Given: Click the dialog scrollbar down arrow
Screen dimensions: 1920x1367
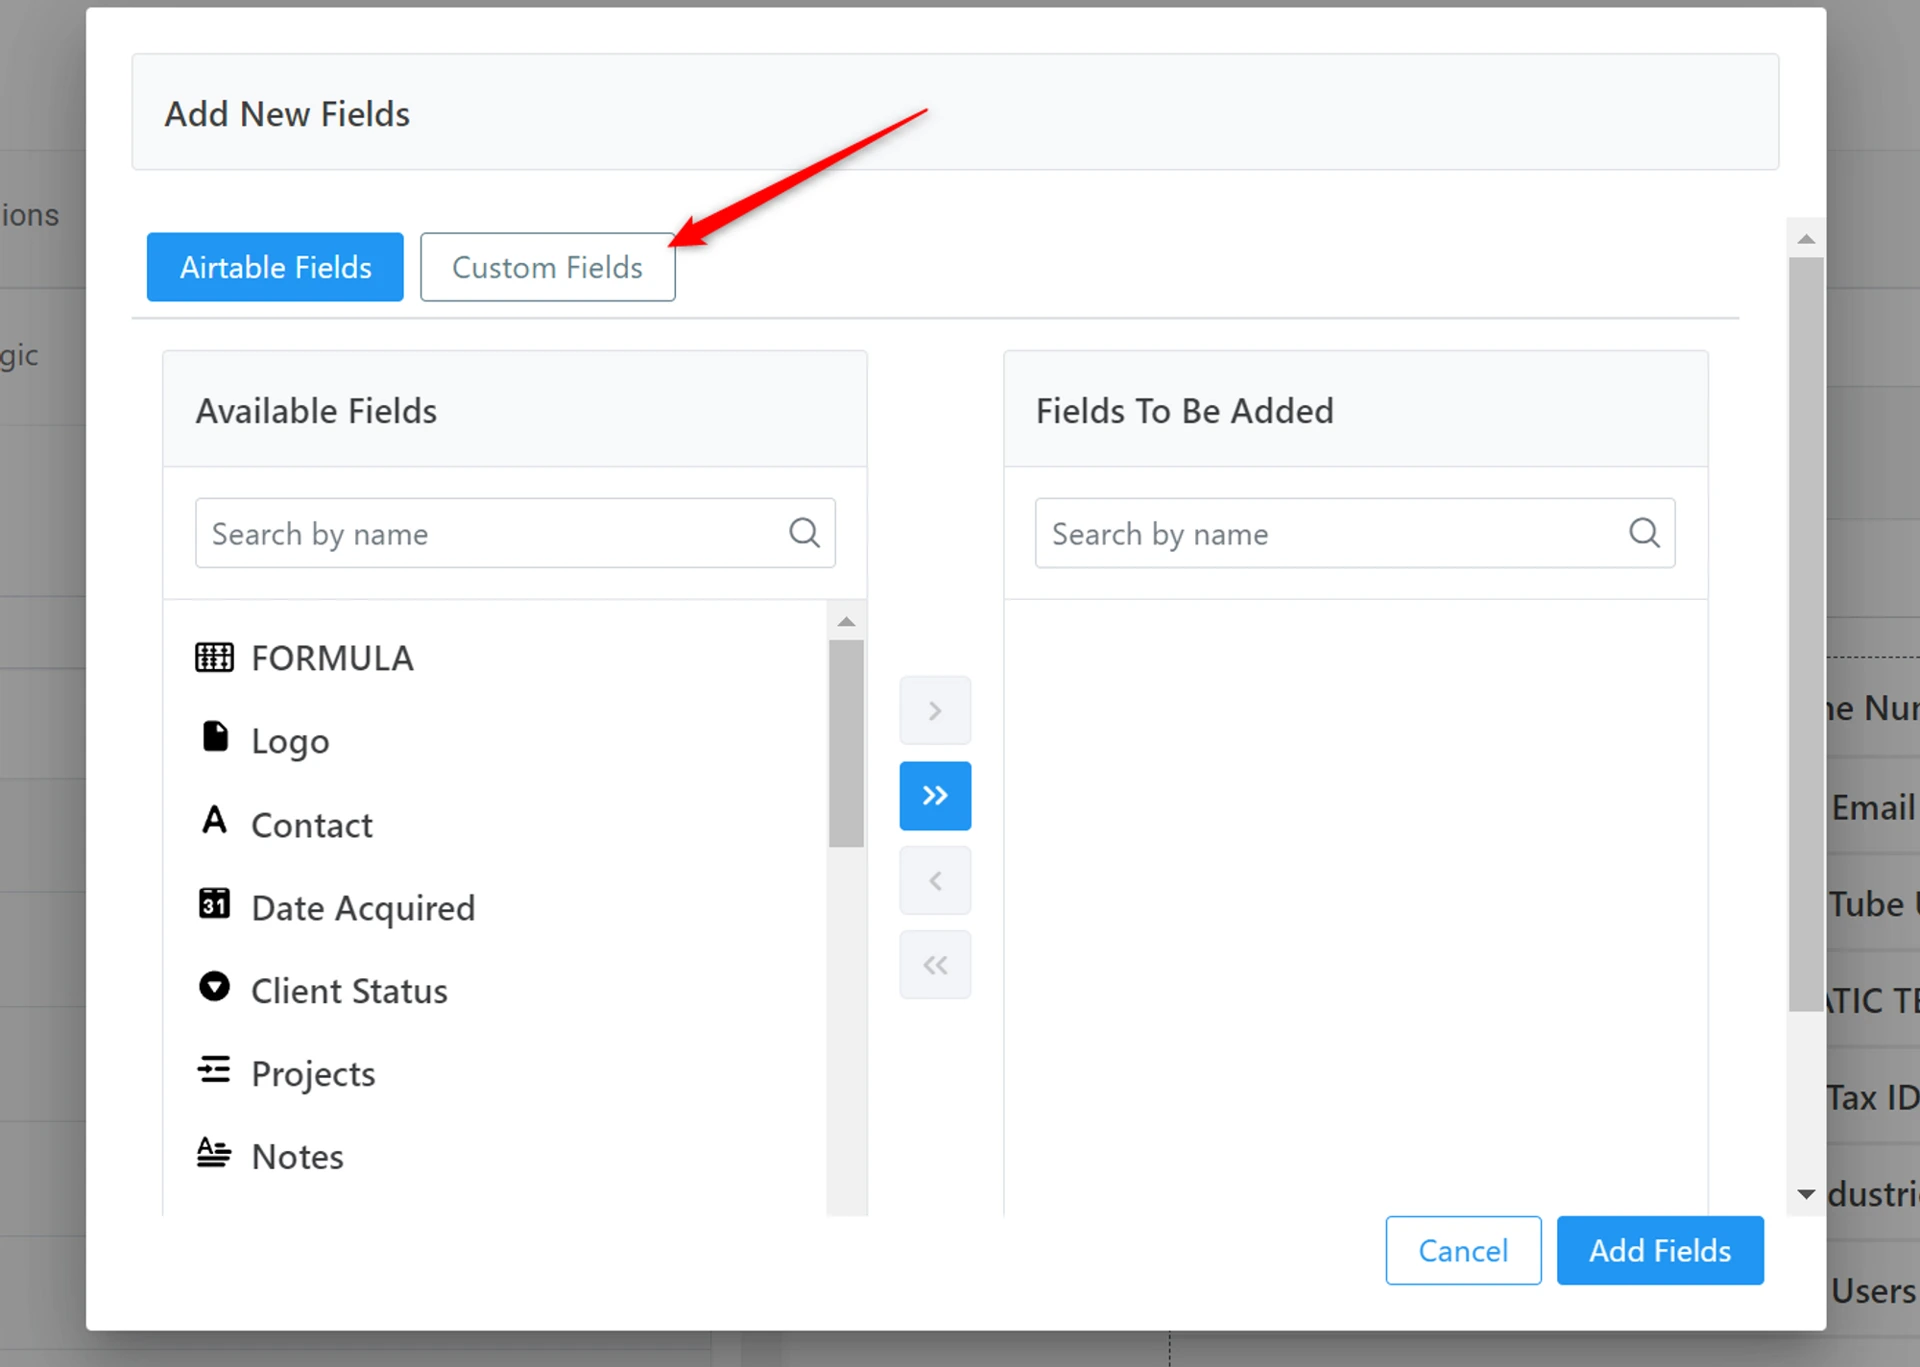Looking at the screenshot, I should pyautogui.click(x=1806, y=1194).
